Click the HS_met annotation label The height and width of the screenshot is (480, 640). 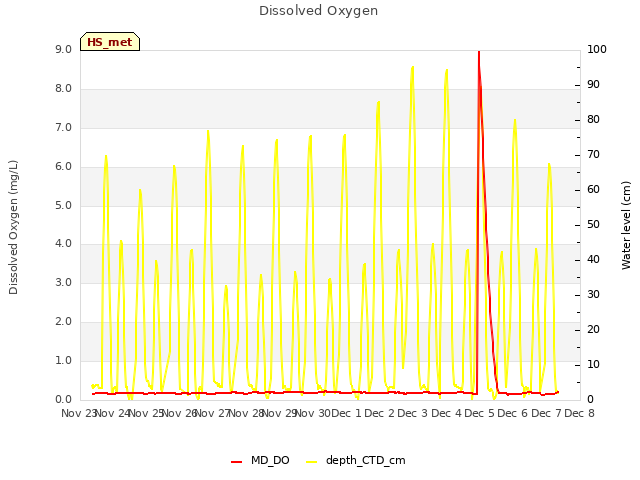tap(110, 42)
